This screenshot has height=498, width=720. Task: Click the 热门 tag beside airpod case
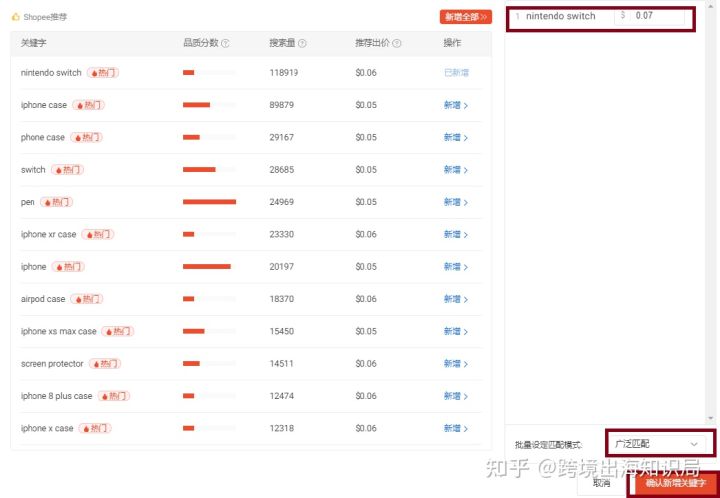tap(87, 299)
